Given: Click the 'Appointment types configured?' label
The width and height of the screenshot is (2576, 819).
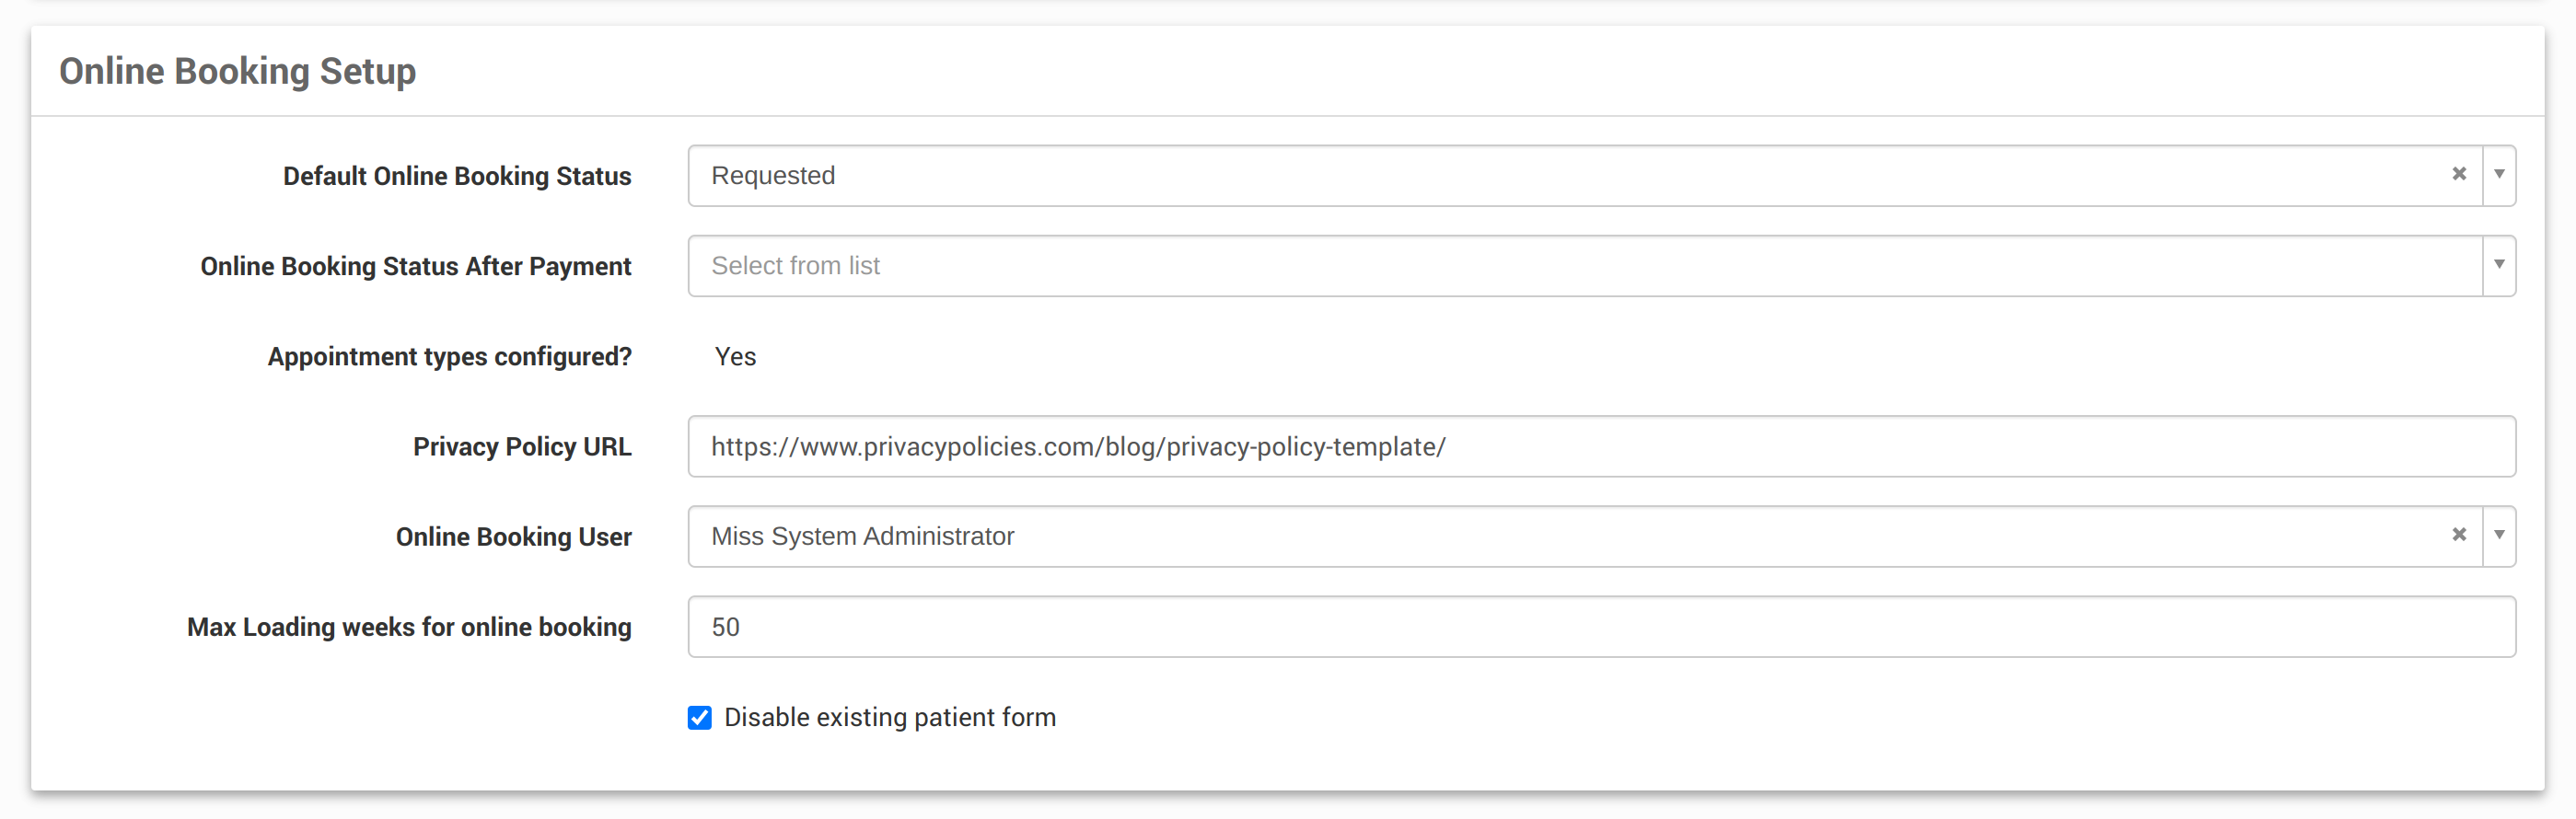Looking at the screenshot, I should click(x=449, y=357).
